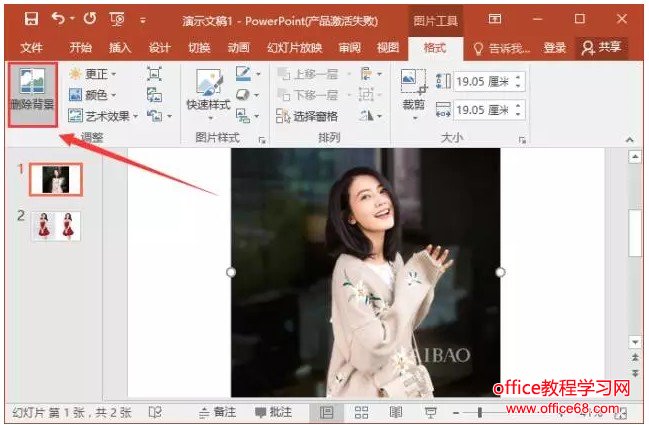Select slide 2 thumbnail
This screenshot has height=425, width=649.
(x=56, y=226)
